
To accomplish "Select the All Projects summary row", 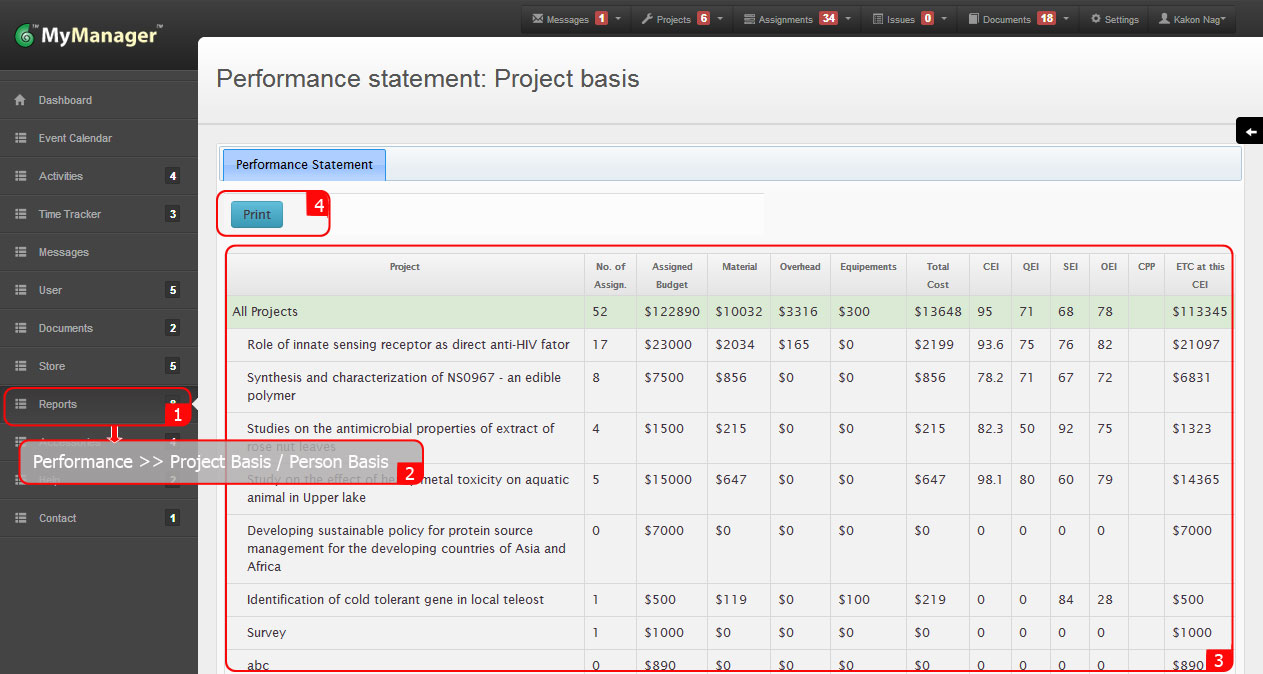I will (265, 312).
